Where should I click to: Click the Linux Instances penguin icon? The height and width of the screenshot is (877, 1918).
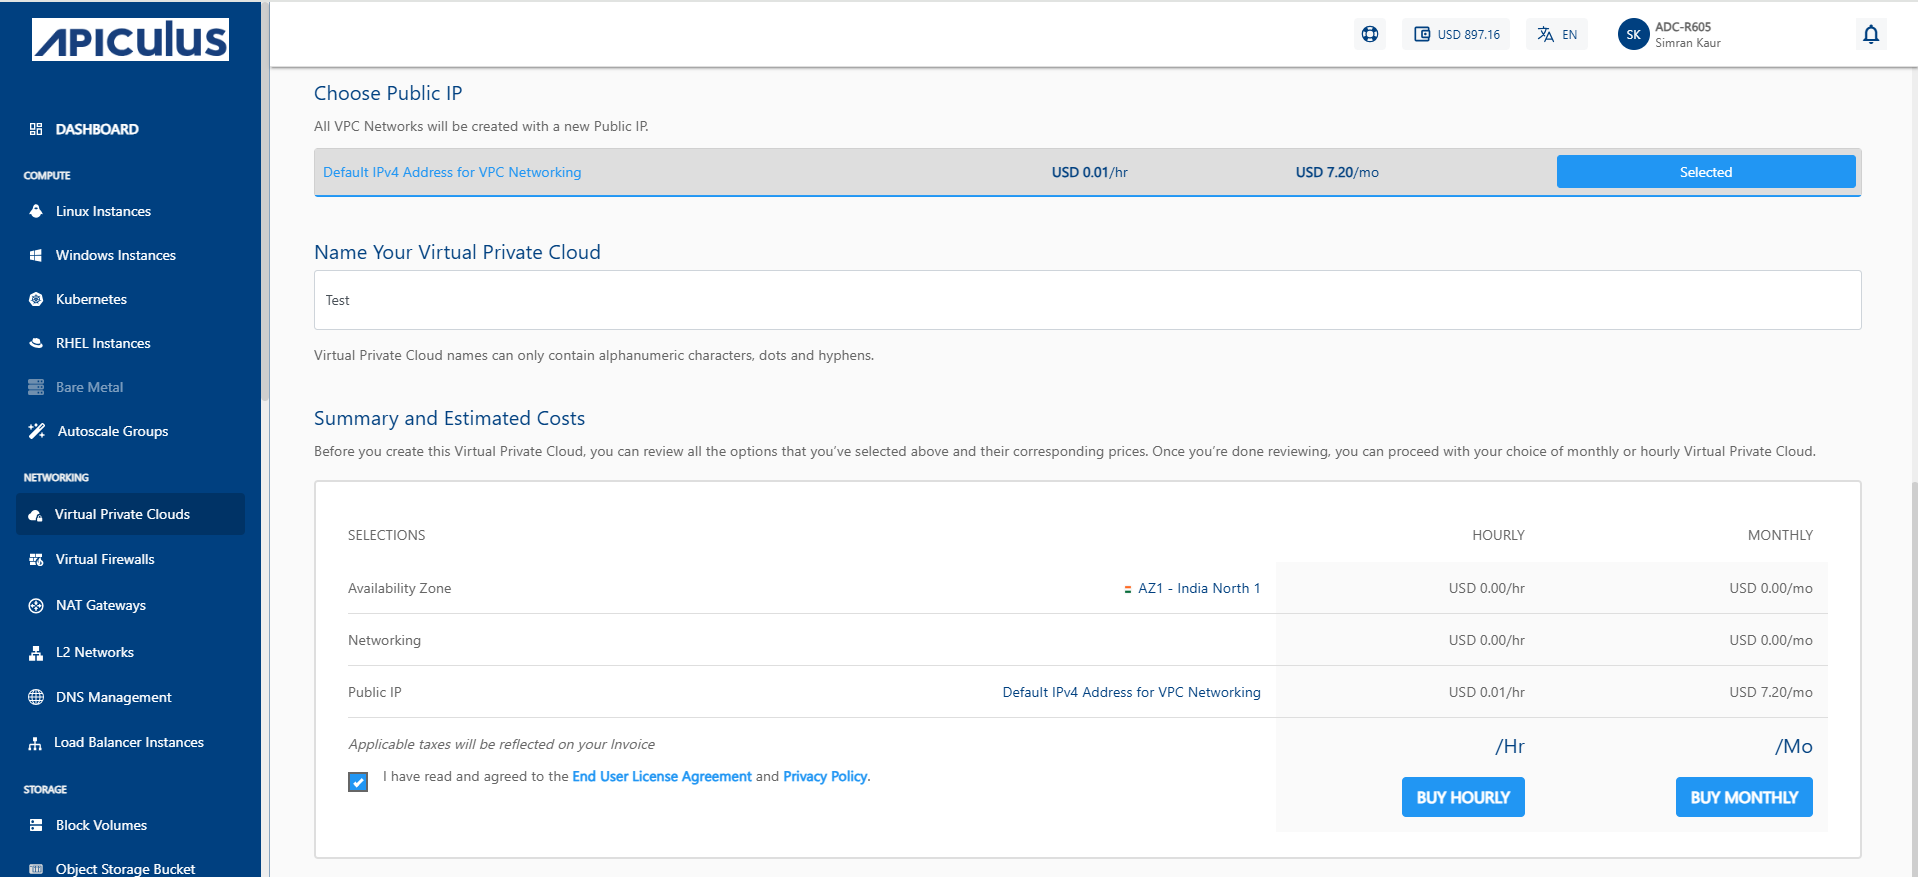[36, 211]
